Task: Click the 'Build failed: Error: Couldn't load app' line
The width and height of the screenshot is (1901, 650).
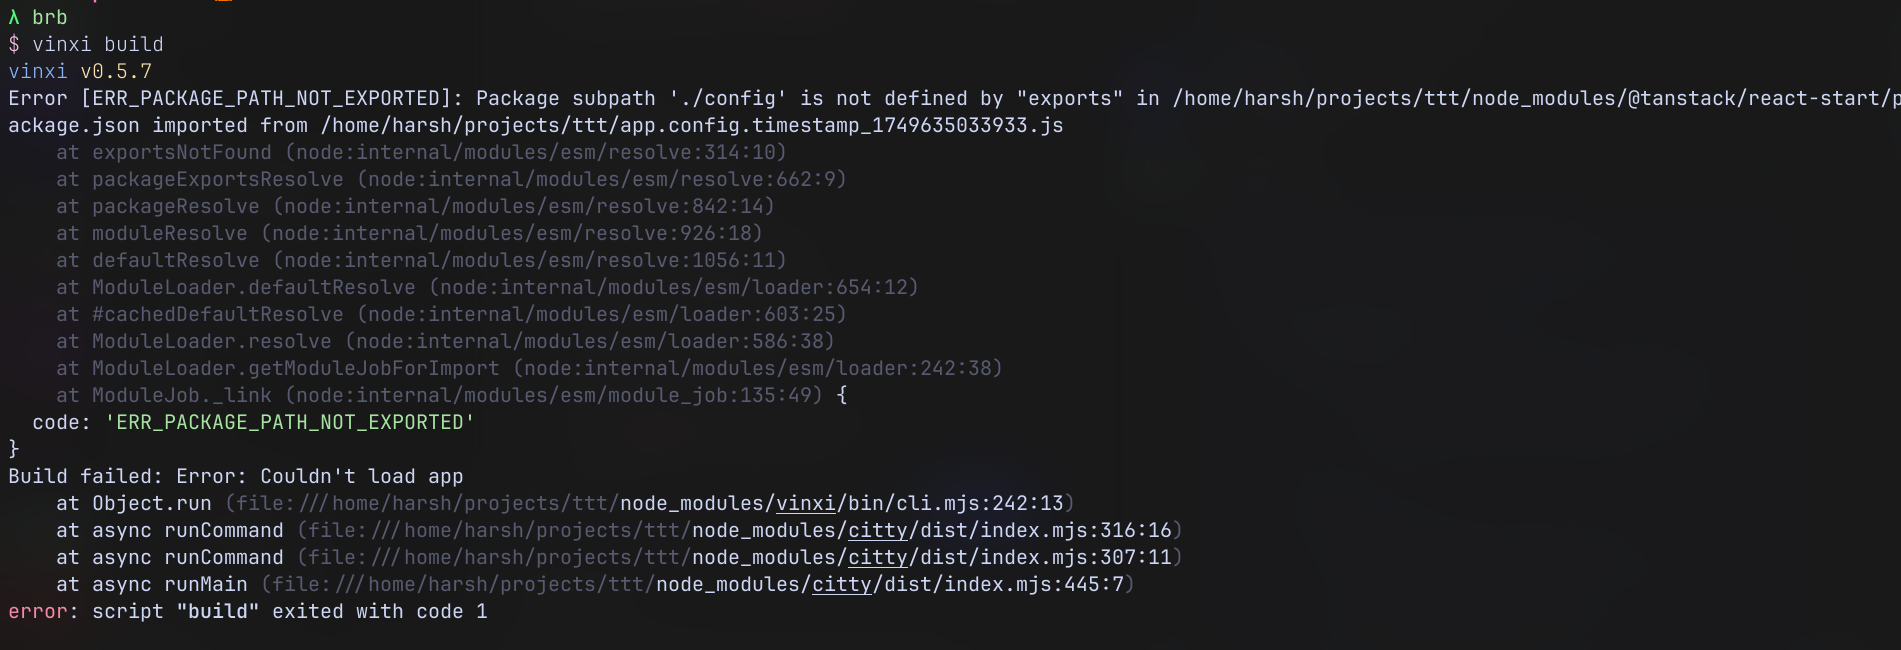Action: (236, 476)
